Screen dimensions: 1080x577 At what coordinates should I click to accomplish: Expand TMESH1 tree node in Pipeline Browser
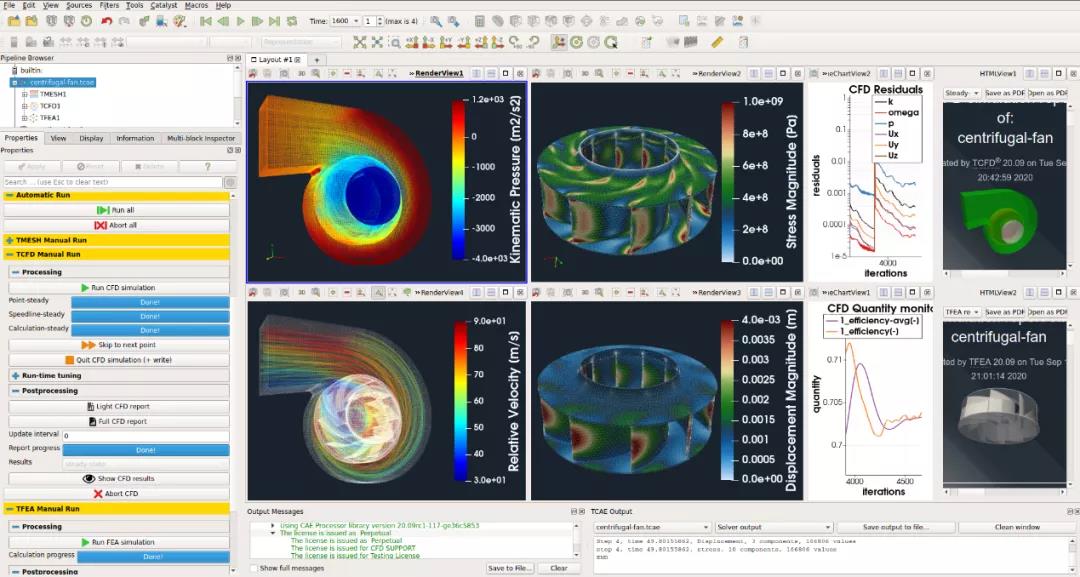point(24,94)
